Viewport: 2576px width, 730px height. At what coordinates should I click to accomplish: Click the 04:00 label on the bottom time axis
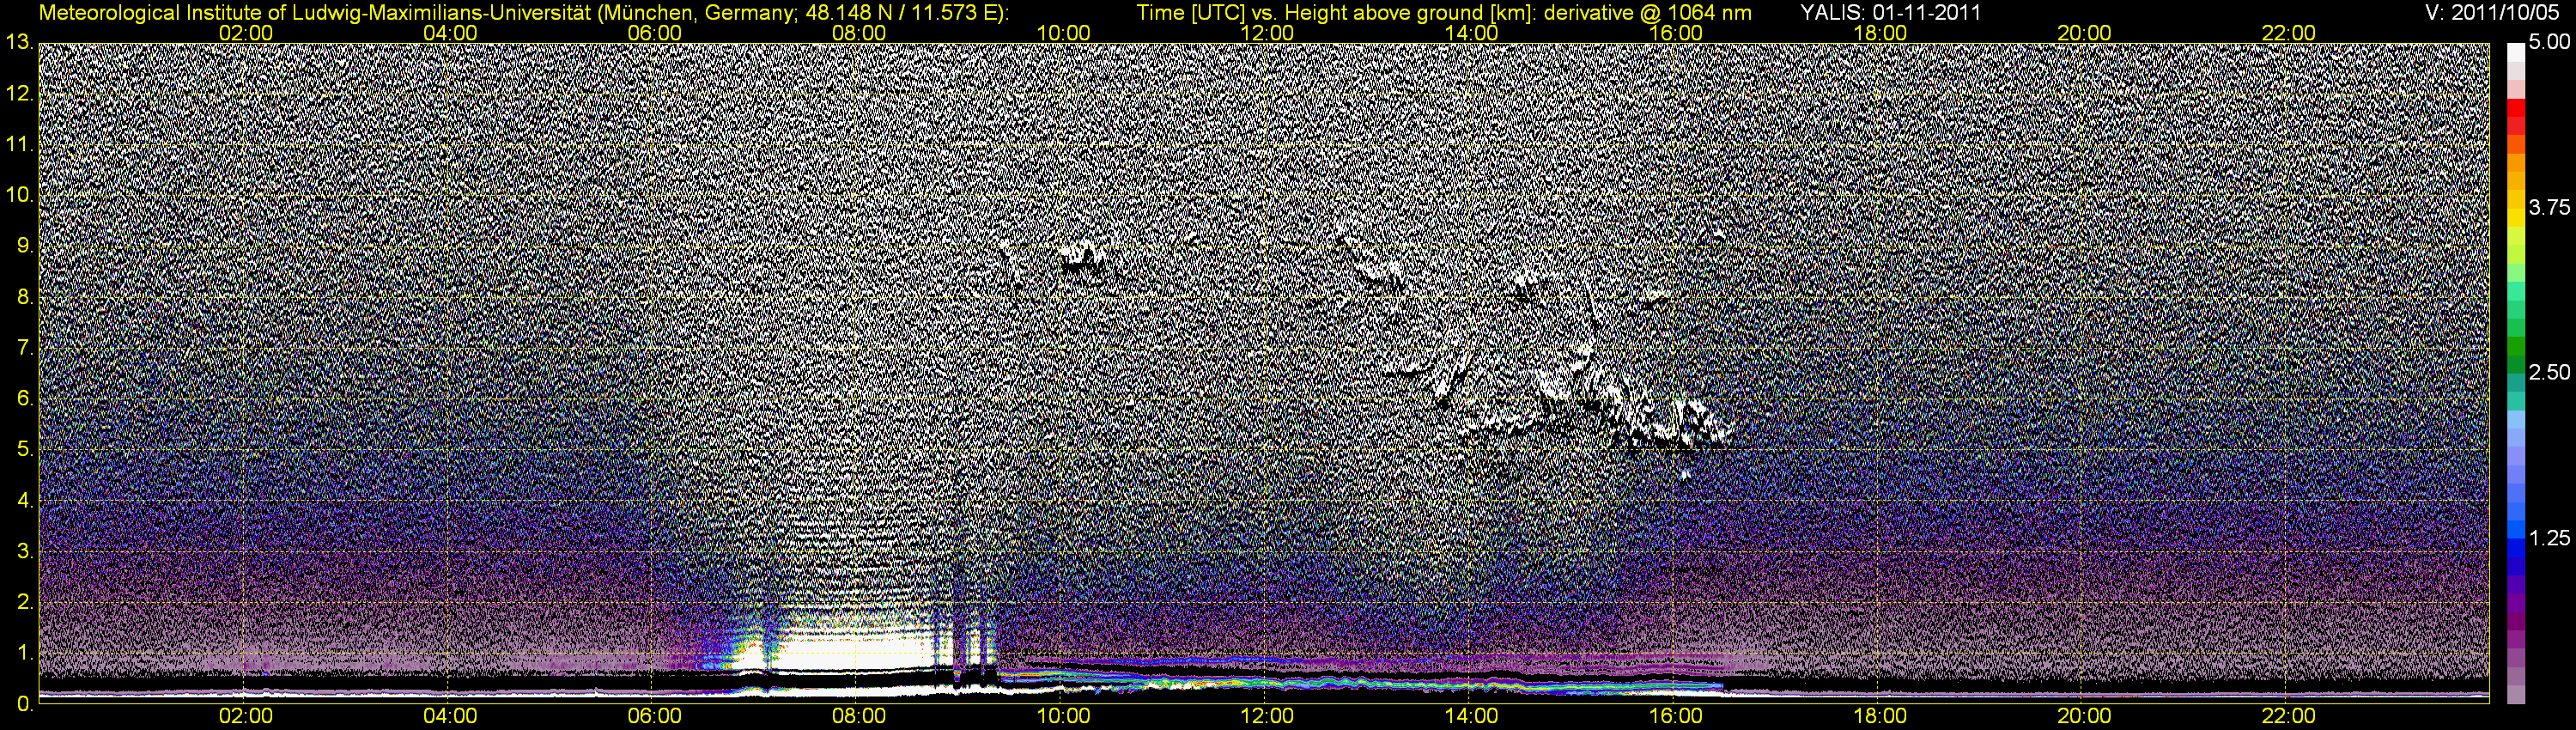(x=450, y=716)
